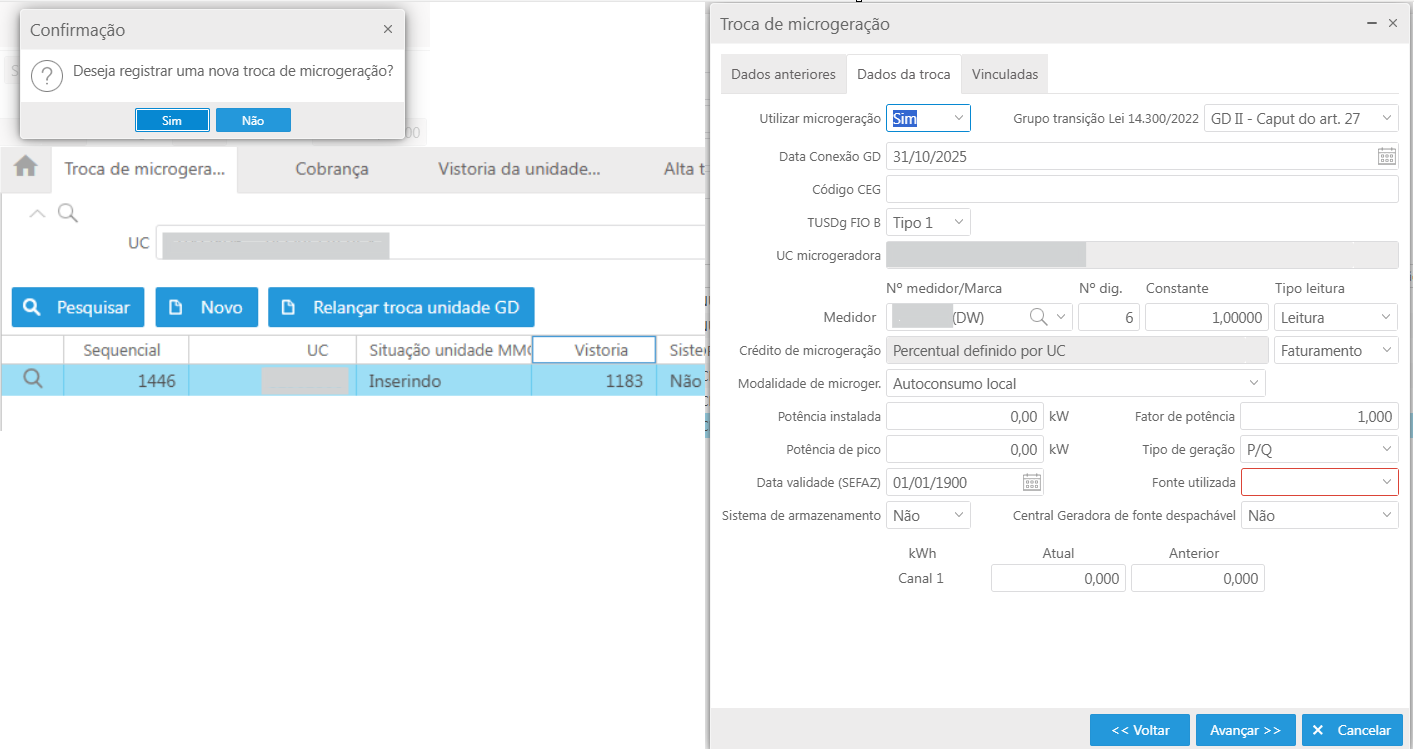Screen dimensions: 1414x750
Task: Select the Cobrança tab
Action: click(x=331, y=169)
